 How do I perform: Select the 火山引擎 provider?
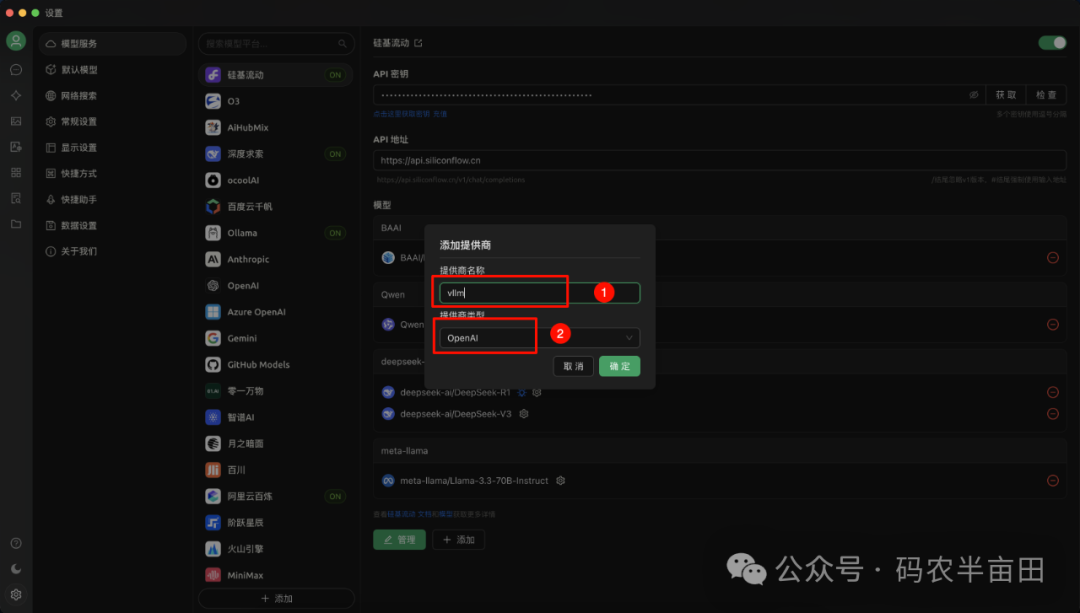(x=276, y=549)
